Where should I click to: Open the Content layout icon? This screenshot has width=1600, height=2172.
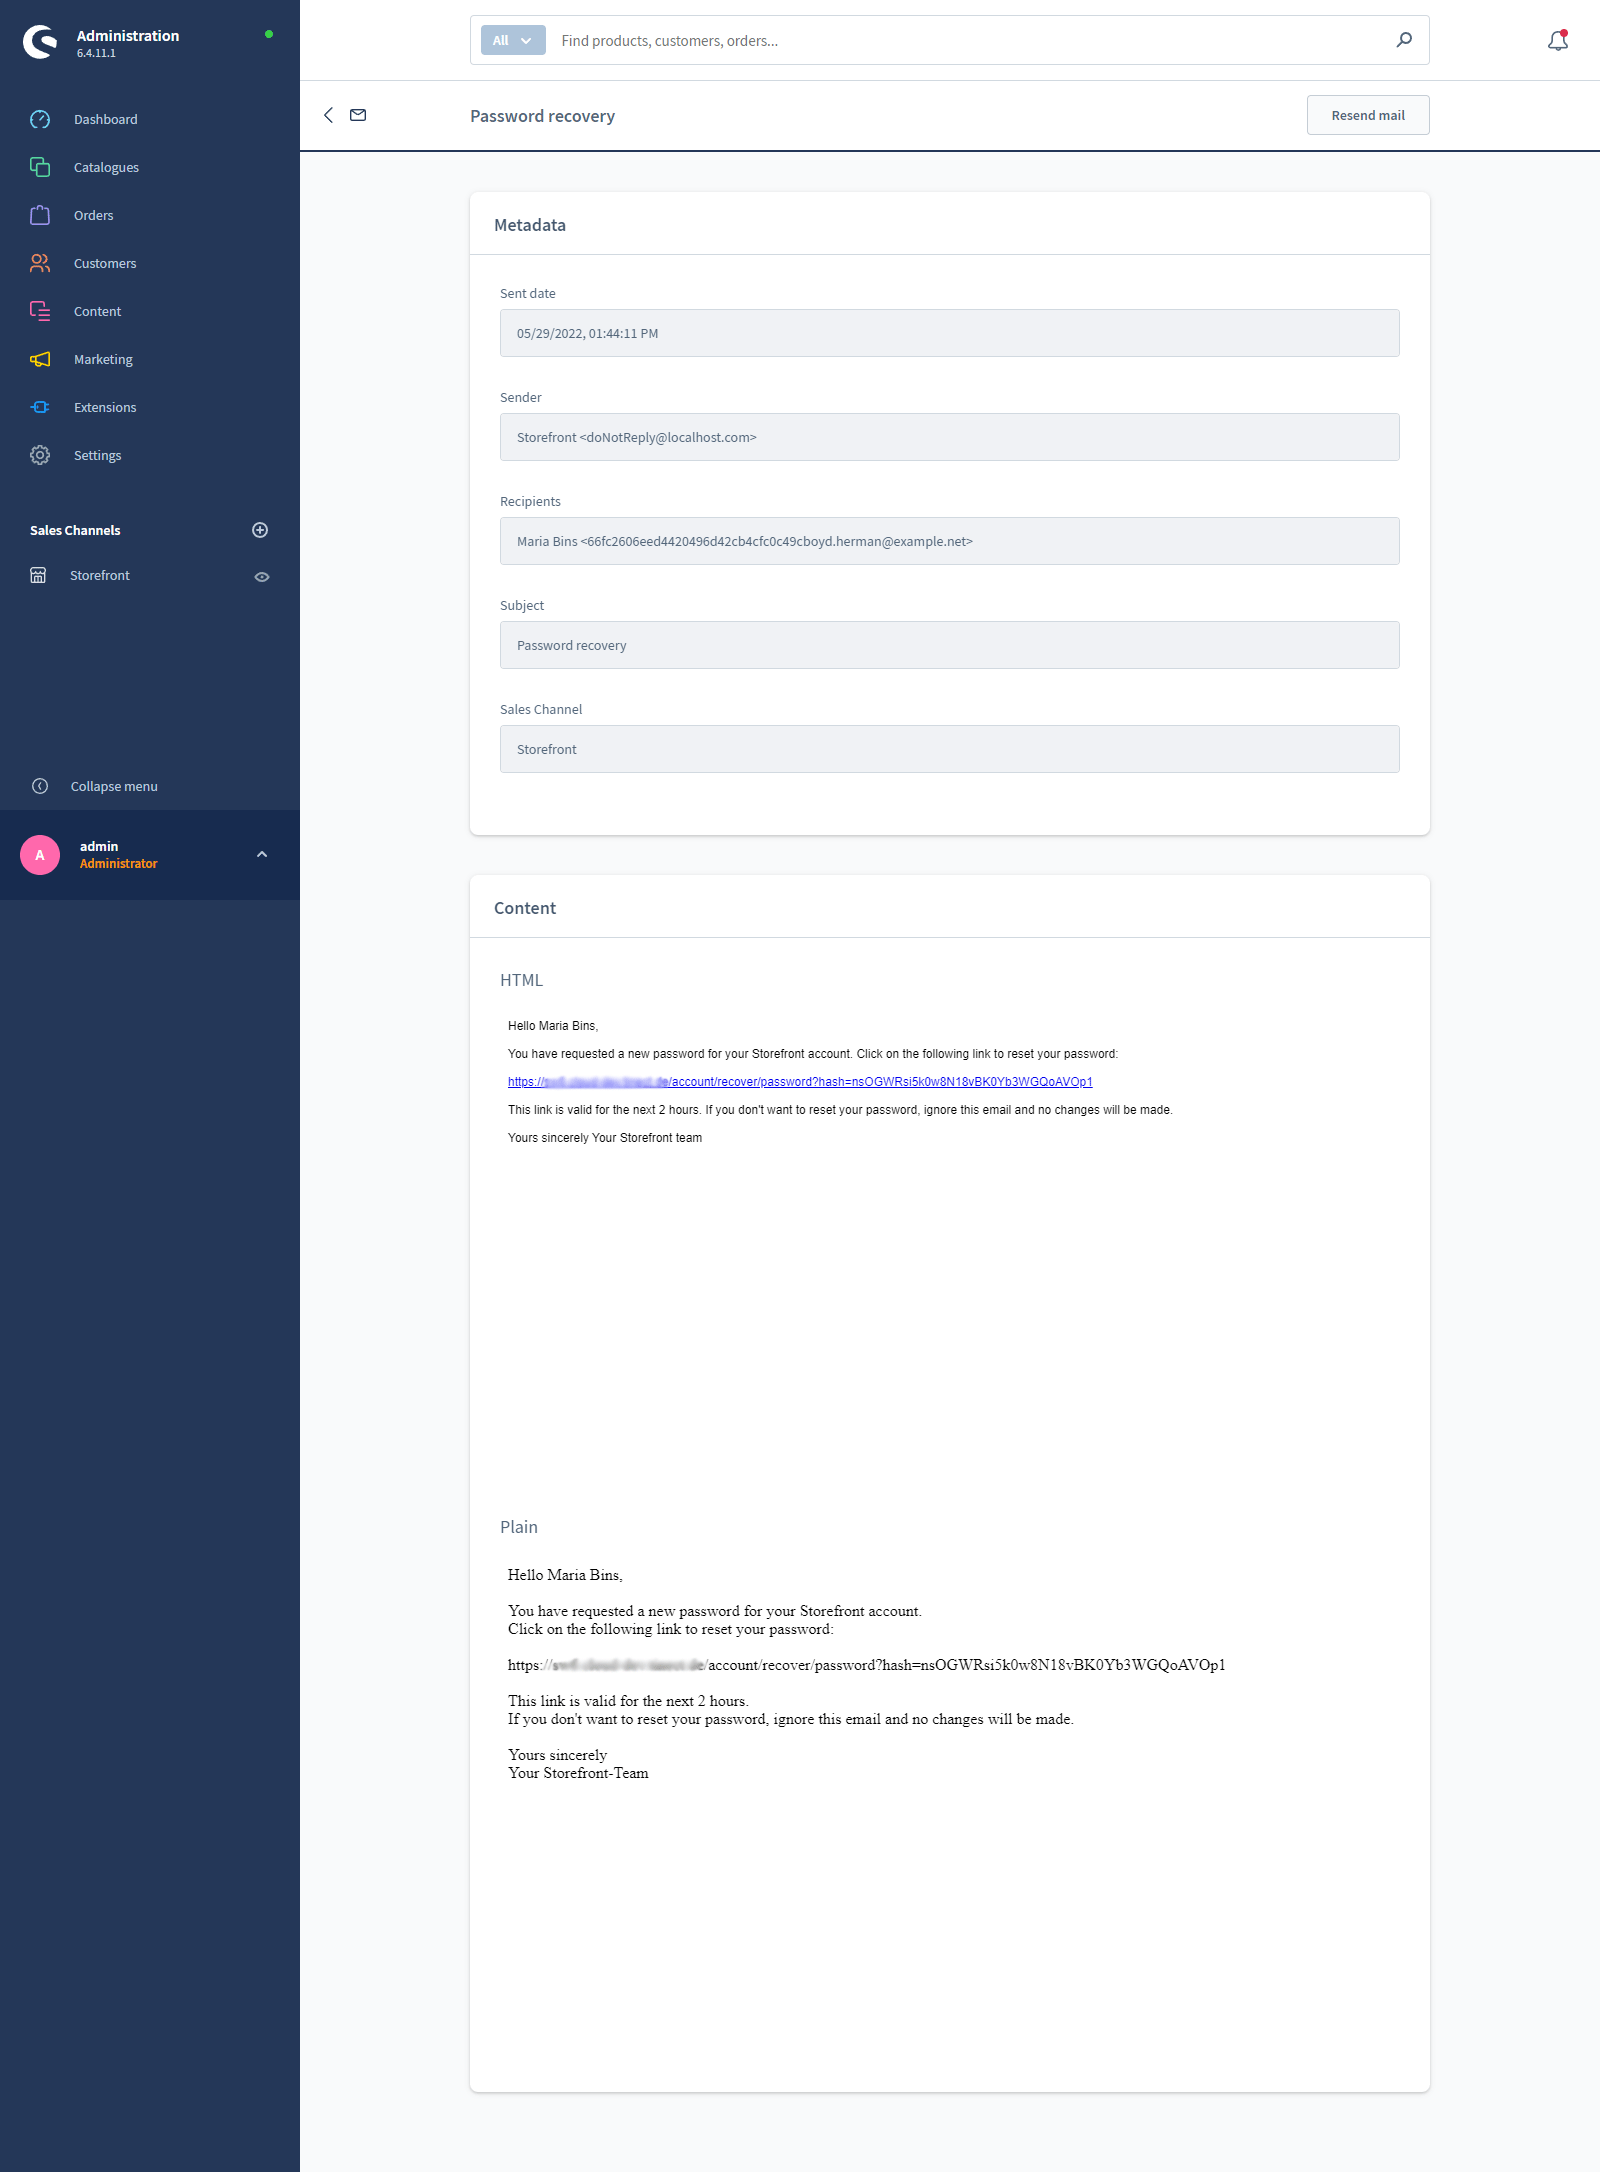click(x=40, y=311)
